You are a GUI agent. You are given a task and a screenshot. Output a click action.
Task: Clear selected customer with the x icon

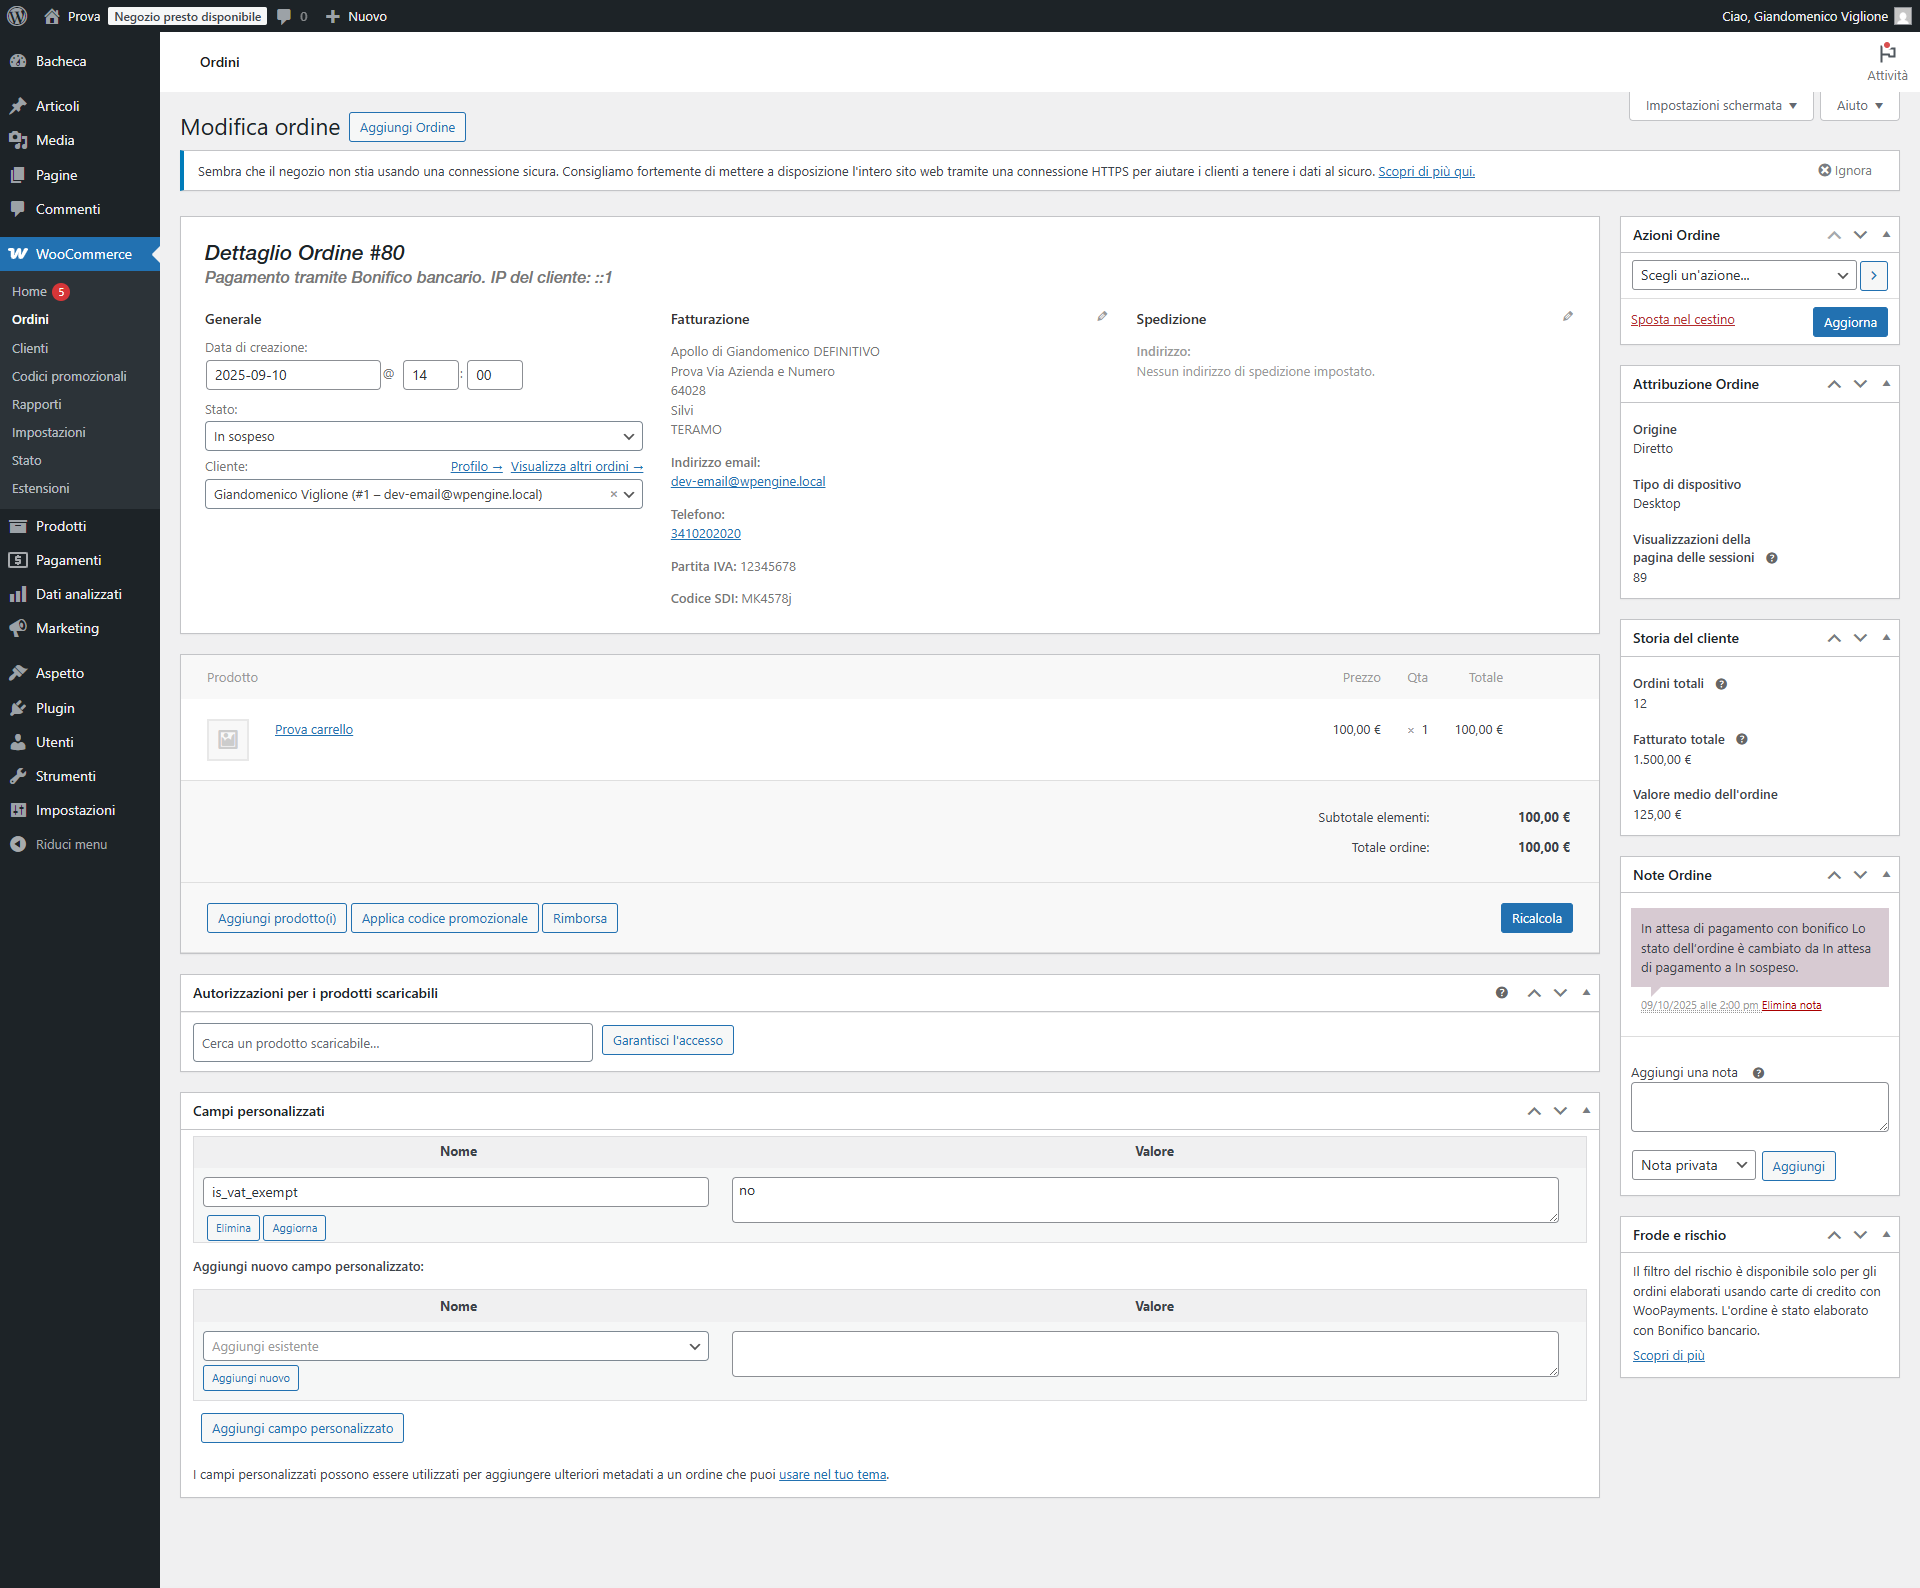point(613,495)
